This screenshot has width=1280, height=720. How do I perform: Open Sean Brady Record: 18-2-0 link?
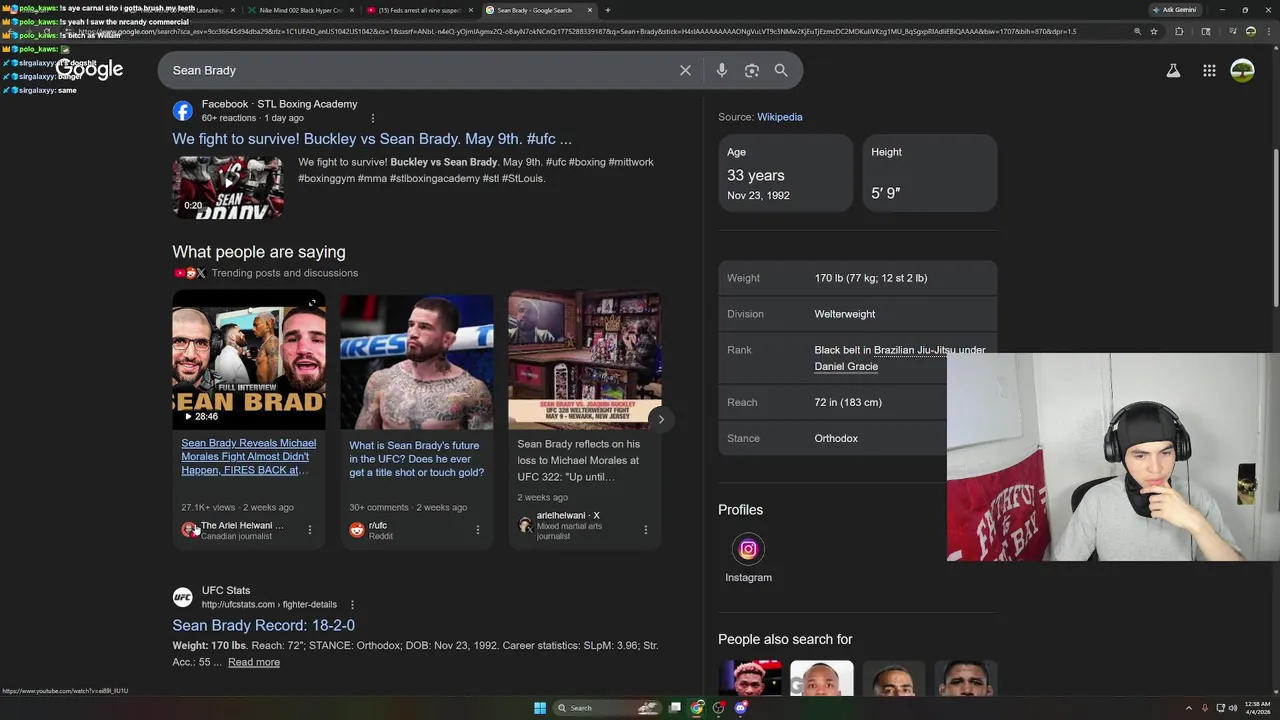click(x=263, y=625)
